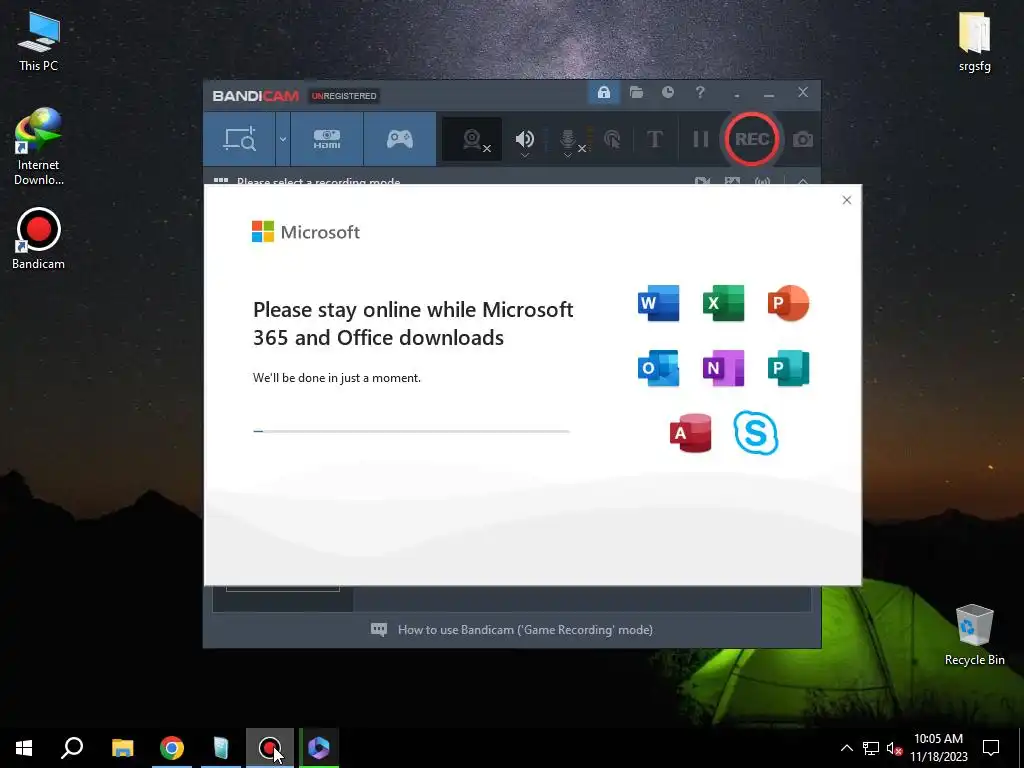Click the BANDICAM logo in the title bar
The image size is (1024, 768).
[x=255, y=96]
